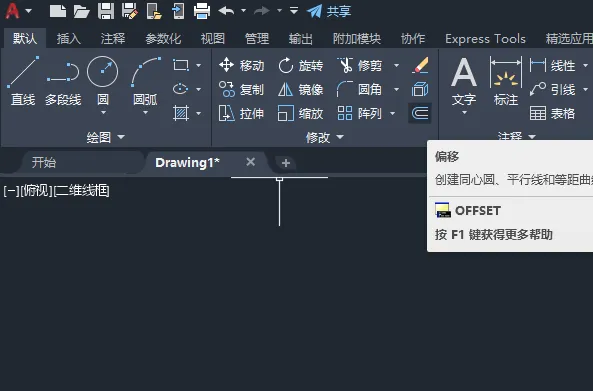This screenshot has width=593, height=391.
Task: Click the Ellipse draw icon
Action: (181, 89)
